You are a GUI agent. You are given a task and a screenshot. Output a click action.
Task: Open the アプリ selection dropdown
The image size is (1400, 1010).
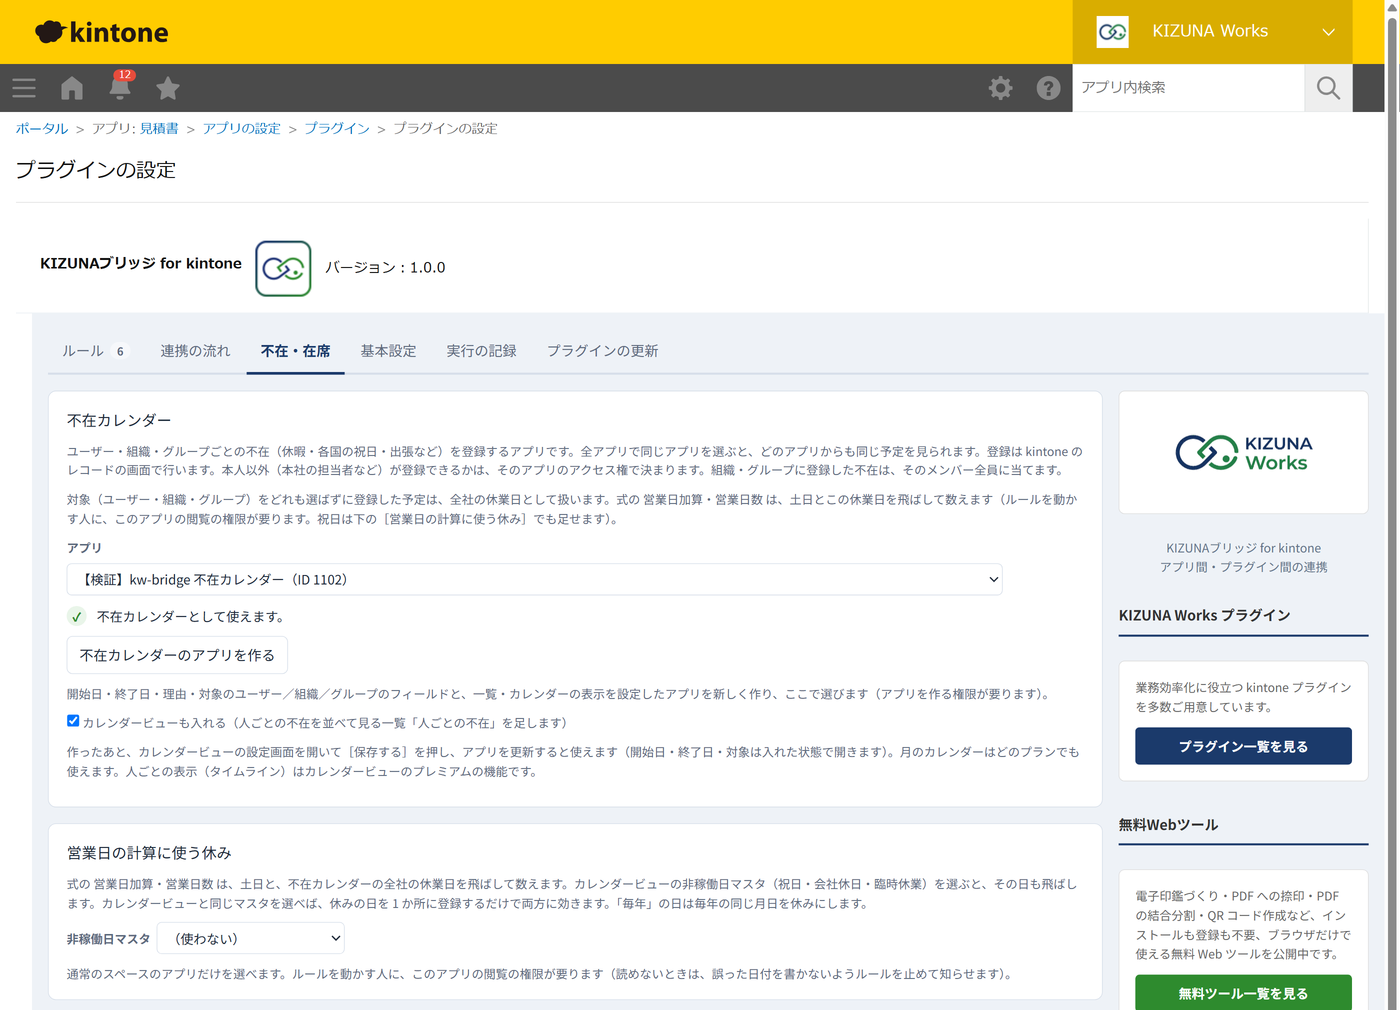tap(534, 580)
